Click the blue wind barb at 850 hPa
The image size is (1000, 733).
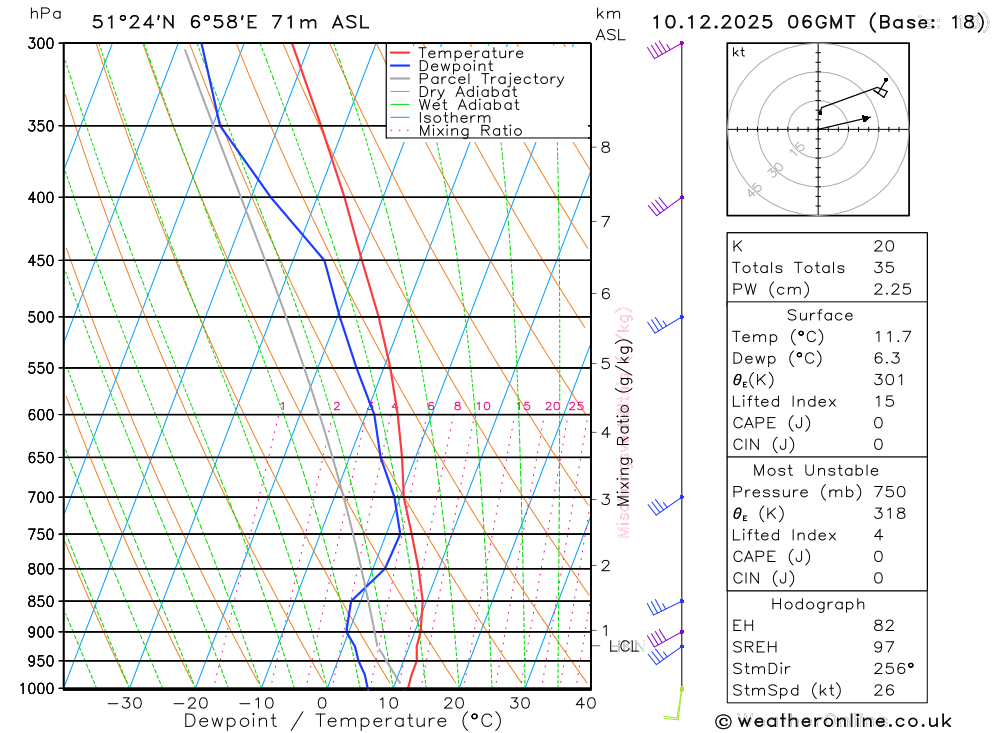pyautogui.click(x=665, y=607)
